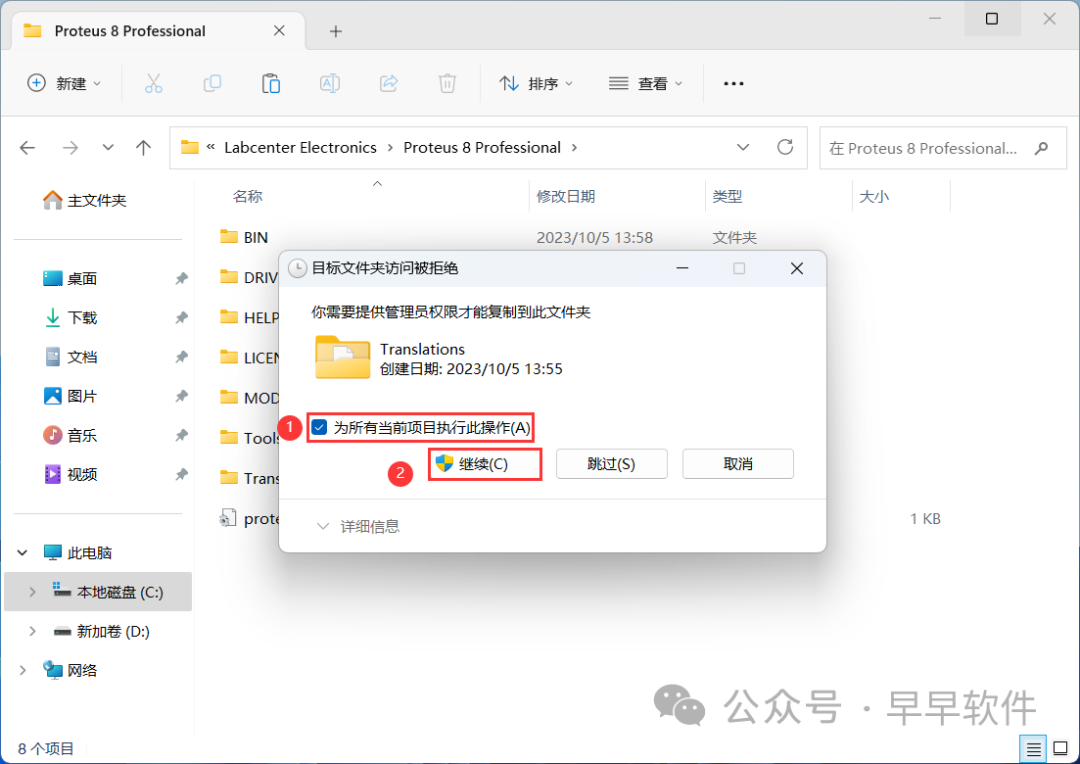Uncheck '为所有当前项目执行此操作' checkbox
Image resolution: width=1080 pixels, height=764 pixels.
click(319, 428)
